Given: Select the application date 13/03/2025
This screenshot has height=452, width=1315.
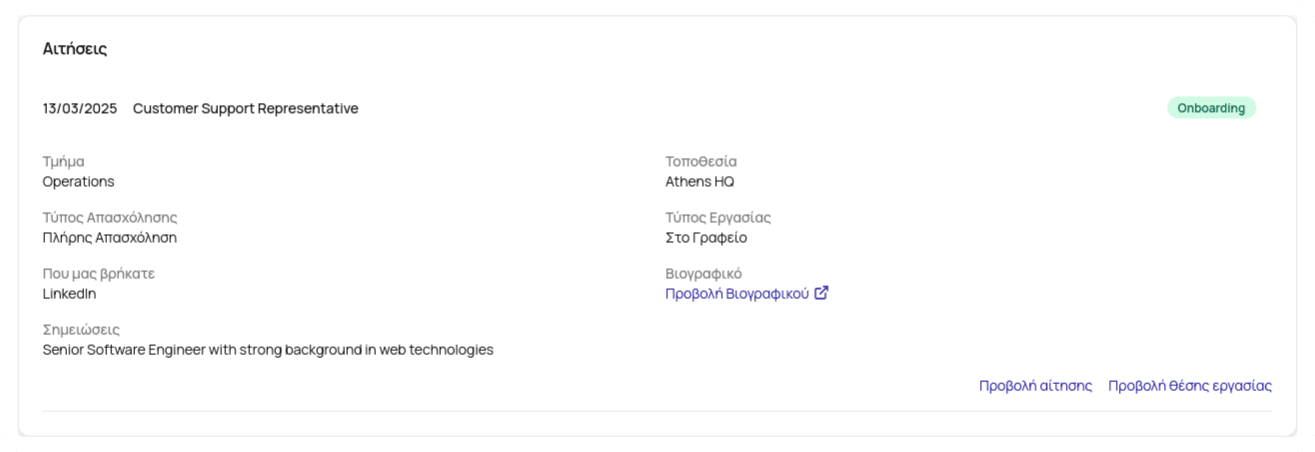Looking at the screenshot, I should (x=80, y=108).
